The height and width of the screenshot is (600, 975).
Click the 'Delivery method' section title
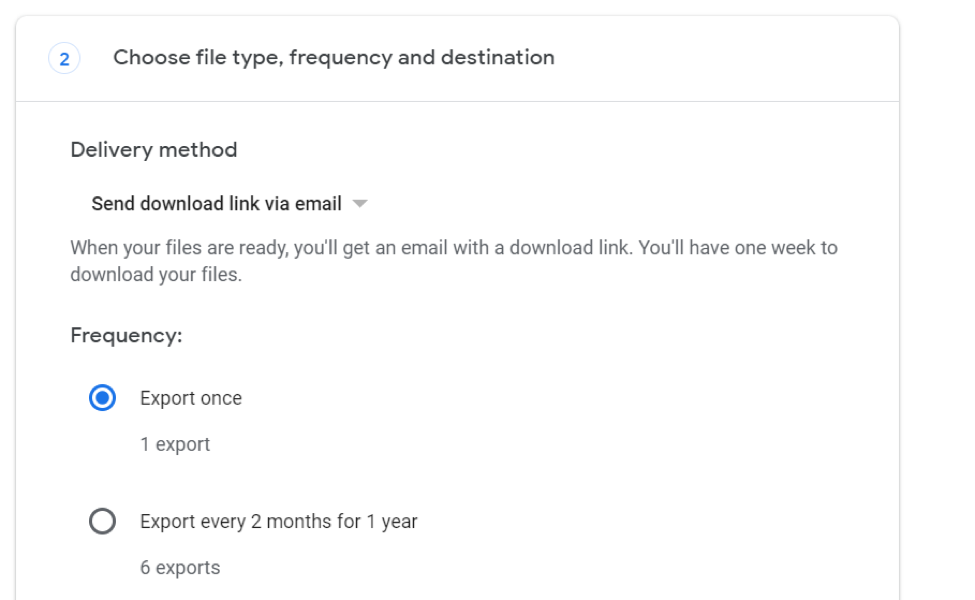(153, 150)
